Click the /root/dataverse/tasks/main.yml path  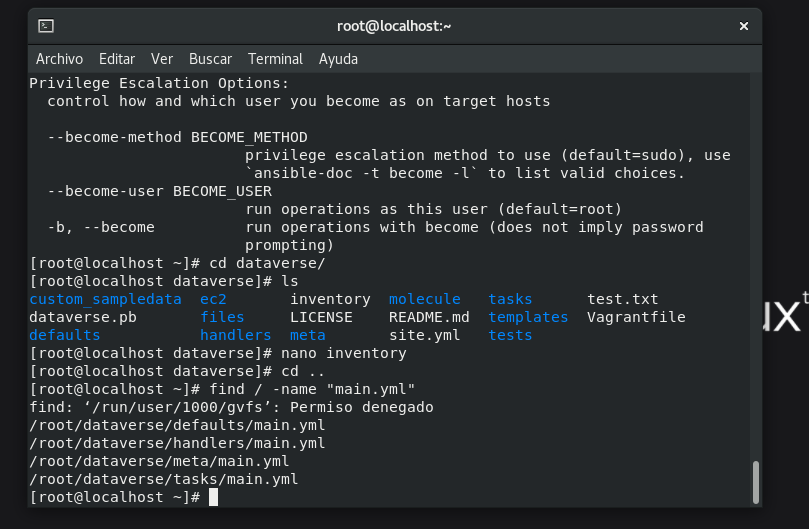click(x=164, y=479)
